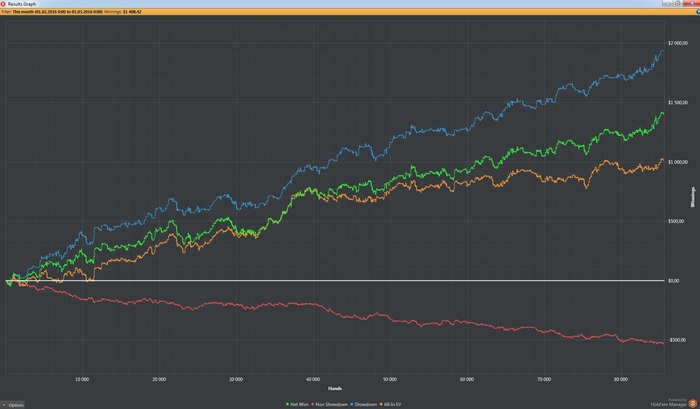Toggle the All-In EV legend entry

(390, 405)
